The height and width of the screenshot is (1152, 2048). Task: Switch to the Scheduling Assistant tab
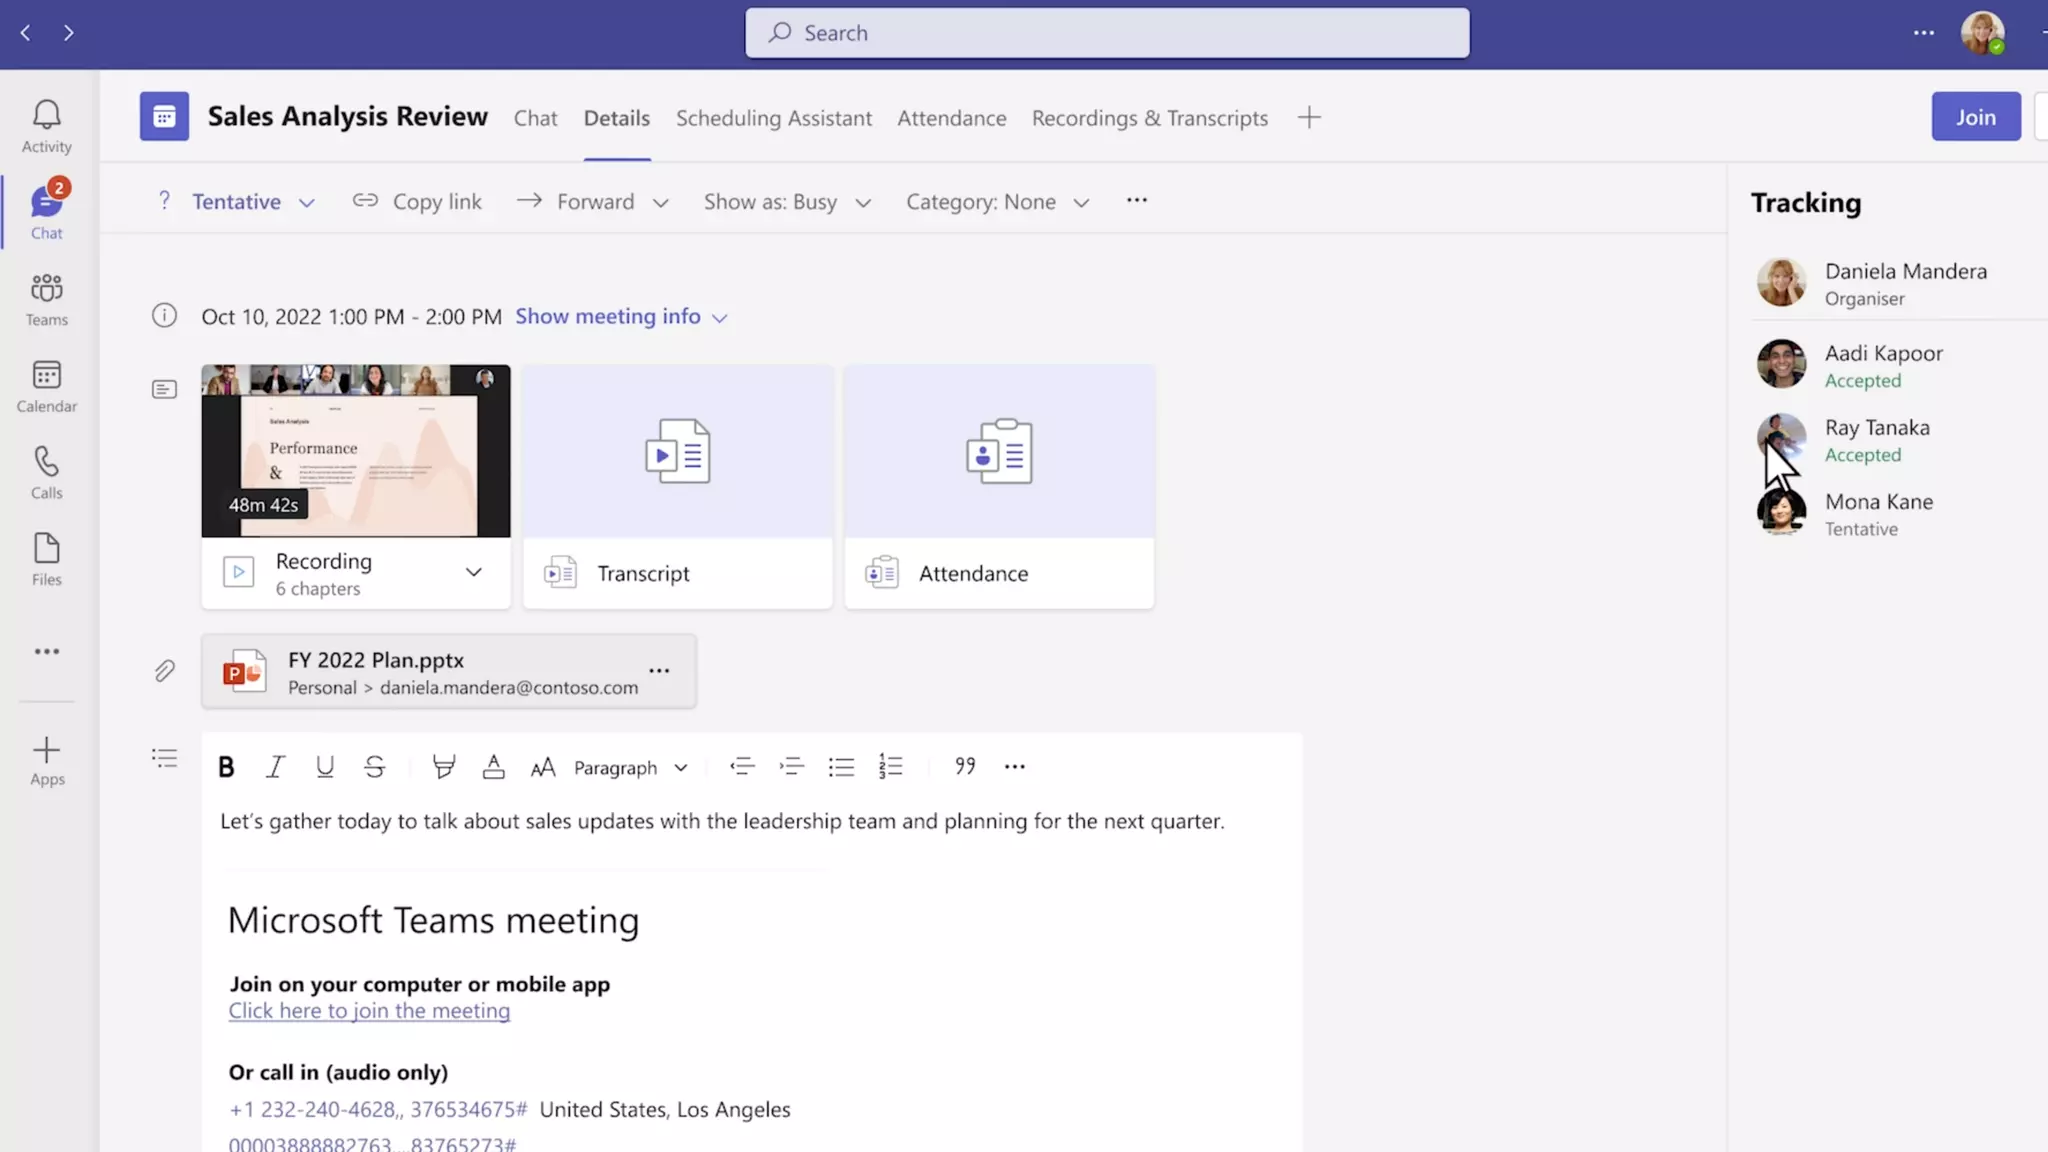click(x=773, y=118)
